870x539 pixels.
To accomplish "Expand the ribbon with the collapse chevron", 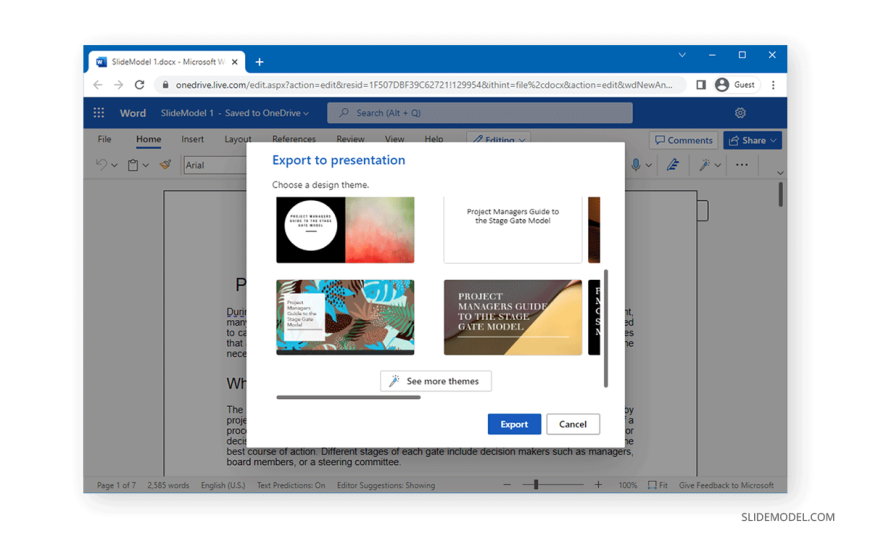I will (x=780, y=173).
